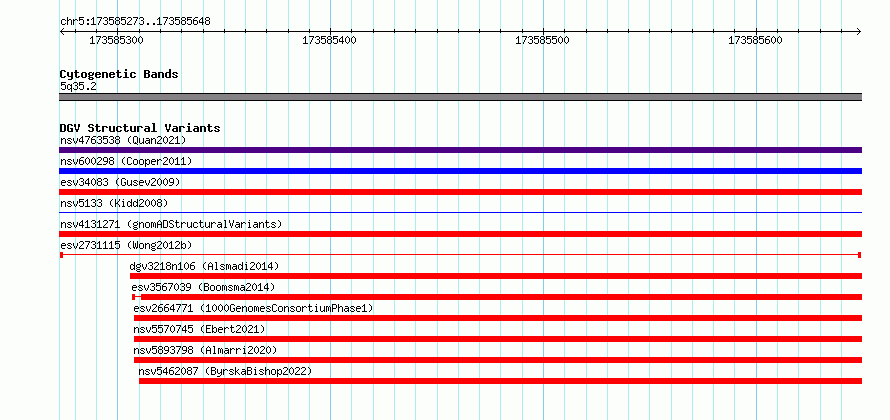This screenshot has height=420, width=890.
Task: Select the red nsv4131271 variant bar
Action: pos(460,234)
